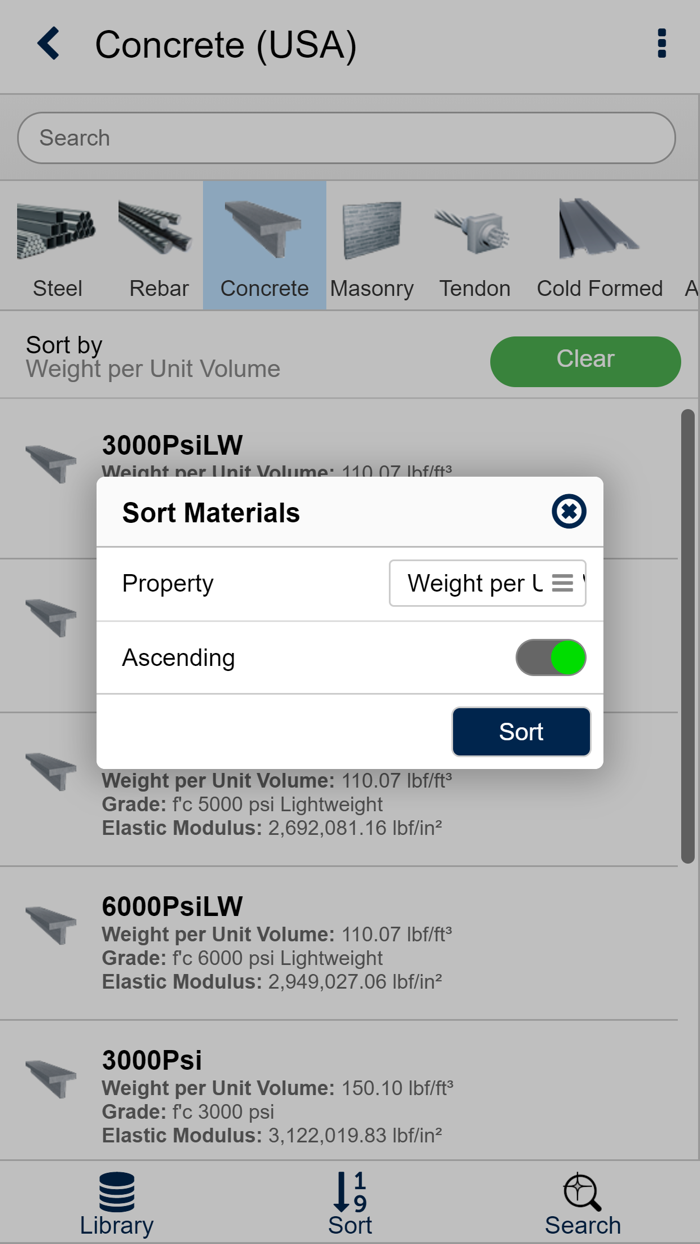
Task: Switch to the Sort tab at bottom
Action: point(350,1202)
